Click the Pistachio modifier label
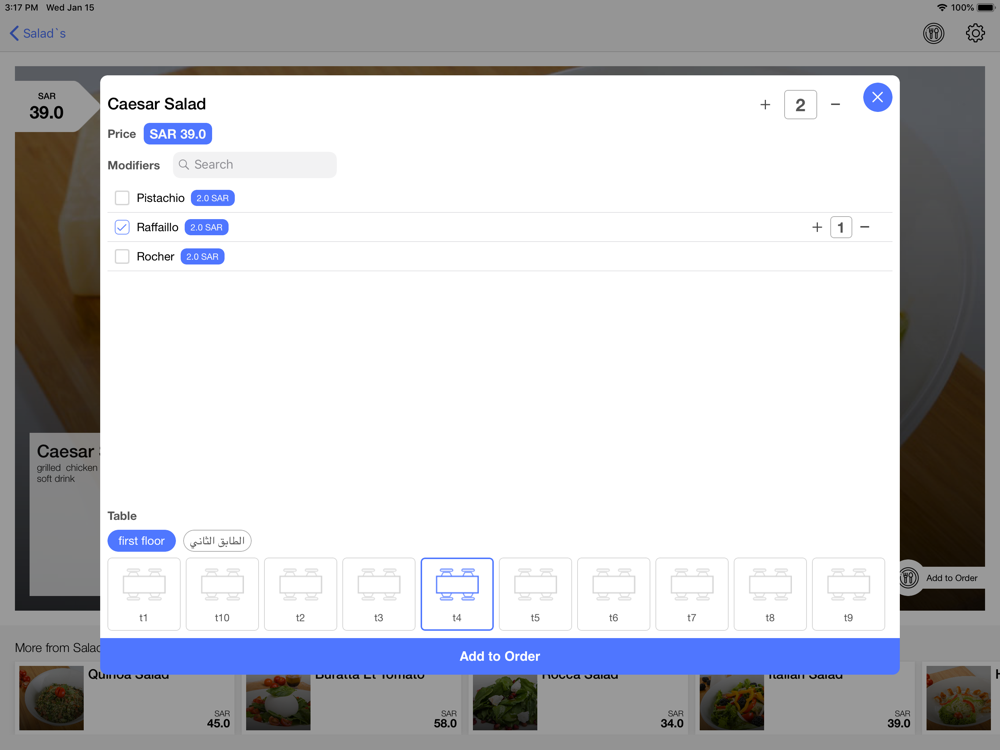1000x750 pixels. [x=161, y=198]
